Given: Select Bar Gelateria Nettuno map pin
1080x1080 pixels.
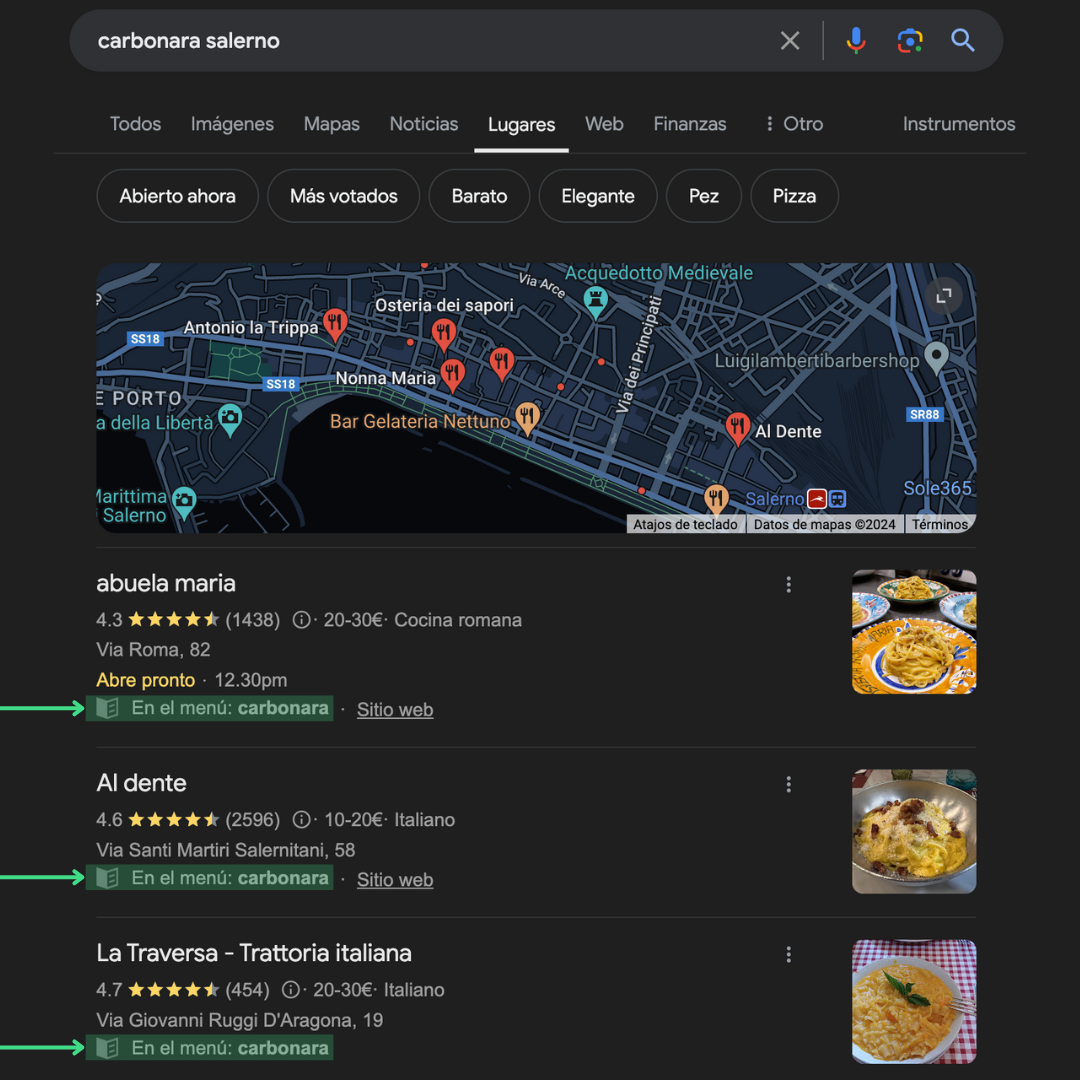Looking at the screenshot, I should (x=527, y=419).
